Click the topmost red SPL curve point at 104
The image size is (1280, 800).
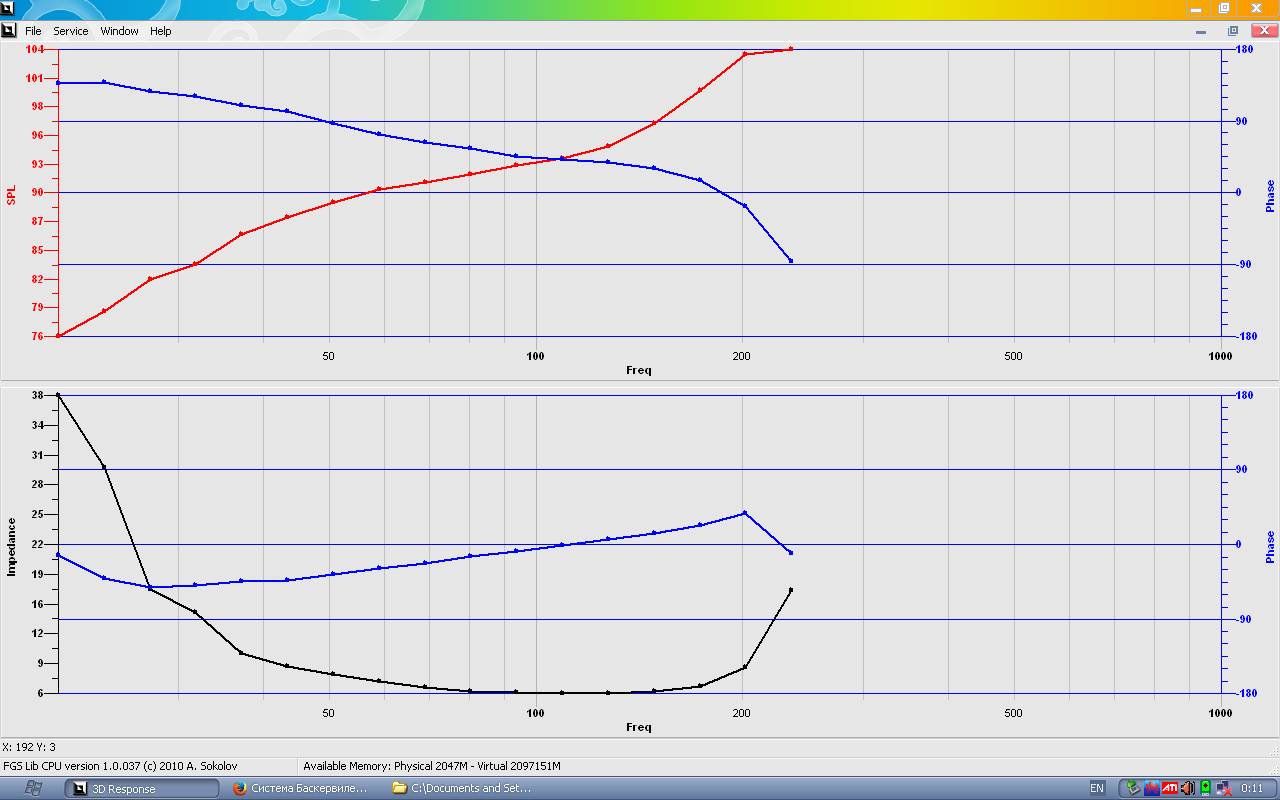pyautogui.click(x=791, y=48)
